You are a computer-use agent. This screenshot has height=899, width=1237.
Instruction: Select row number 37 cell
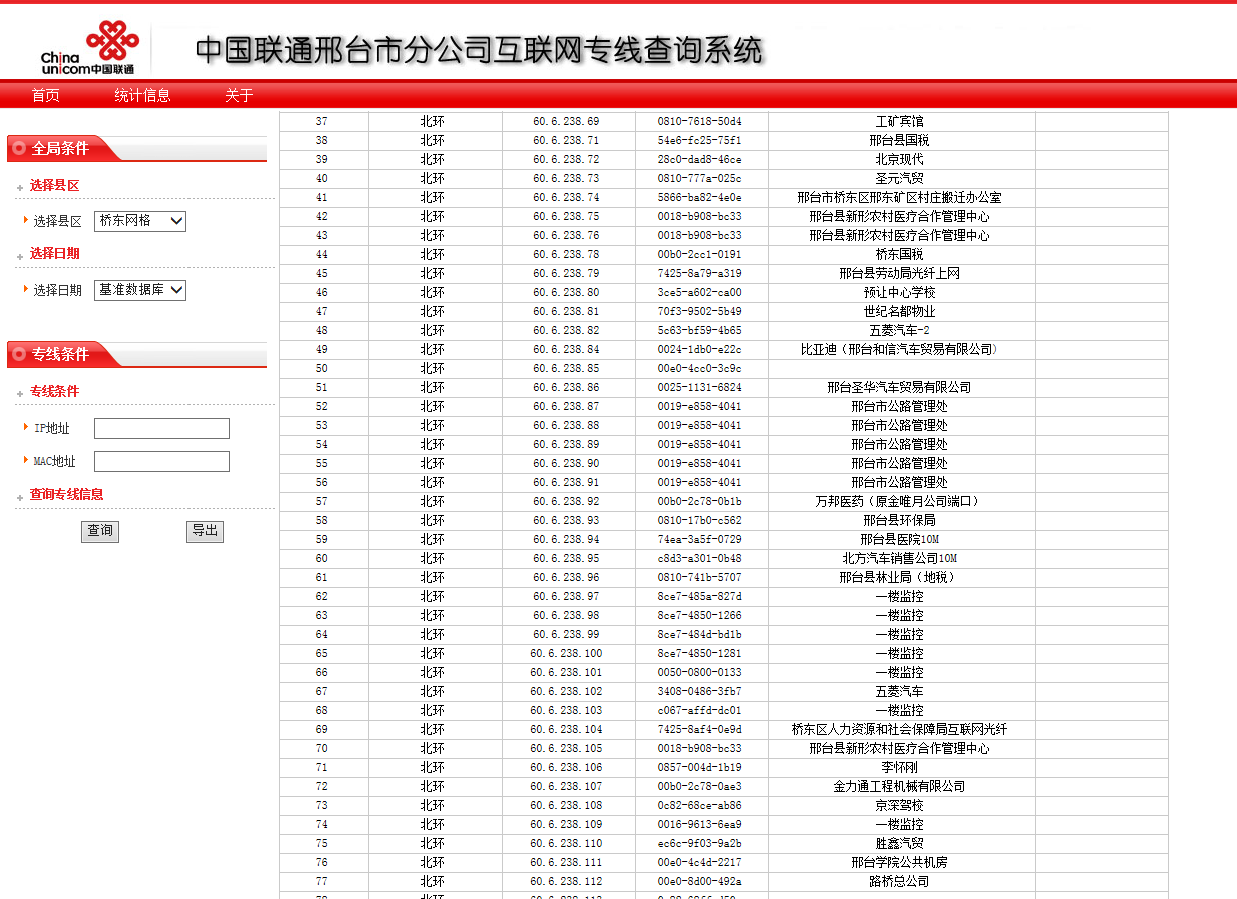pos(323,121)
